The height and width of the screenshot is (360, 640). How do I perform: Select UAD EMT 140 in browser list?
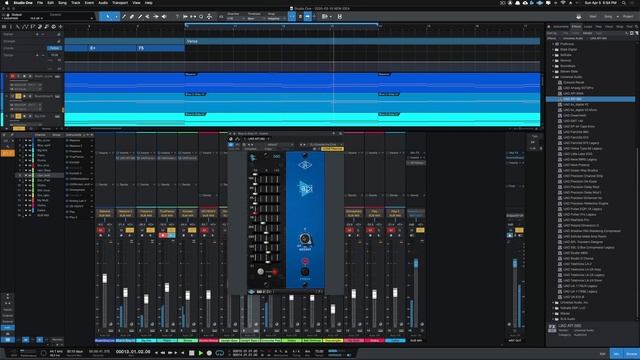pyautogui.click(x=573, y=121)
